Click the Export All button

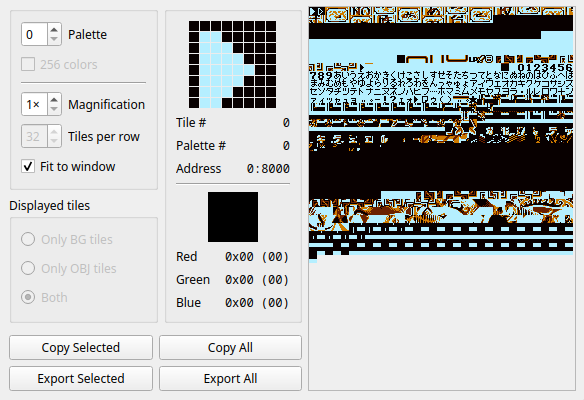(x=230, y=378)
